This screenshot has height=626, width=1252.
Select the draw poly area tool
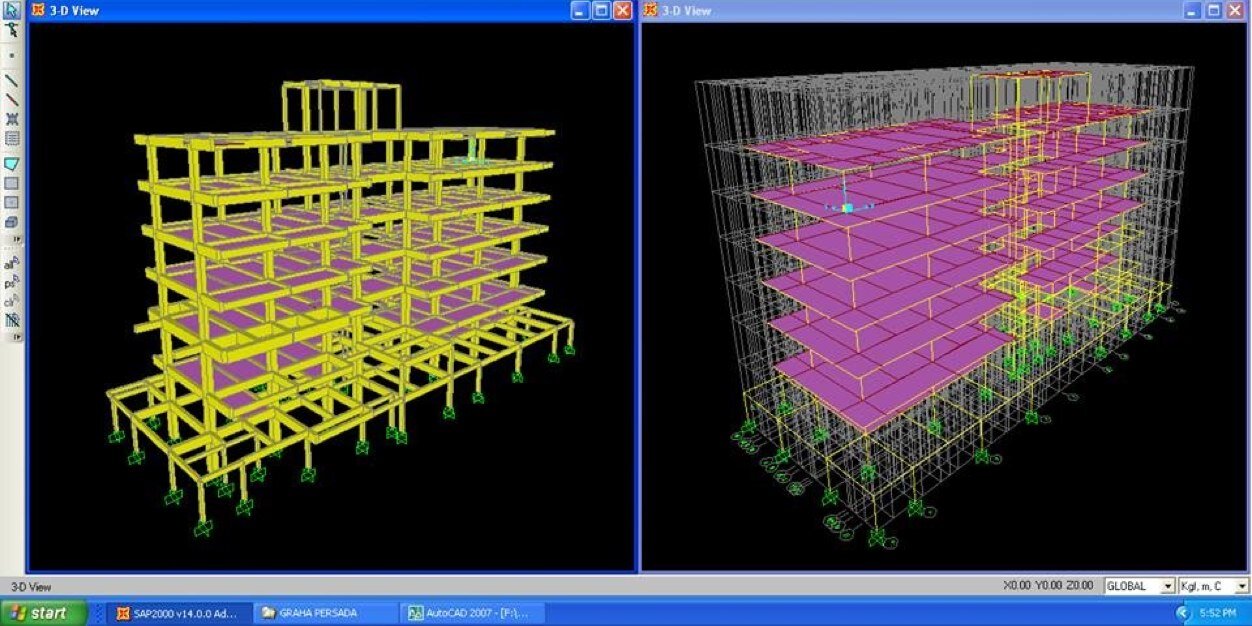pos(12,163)
